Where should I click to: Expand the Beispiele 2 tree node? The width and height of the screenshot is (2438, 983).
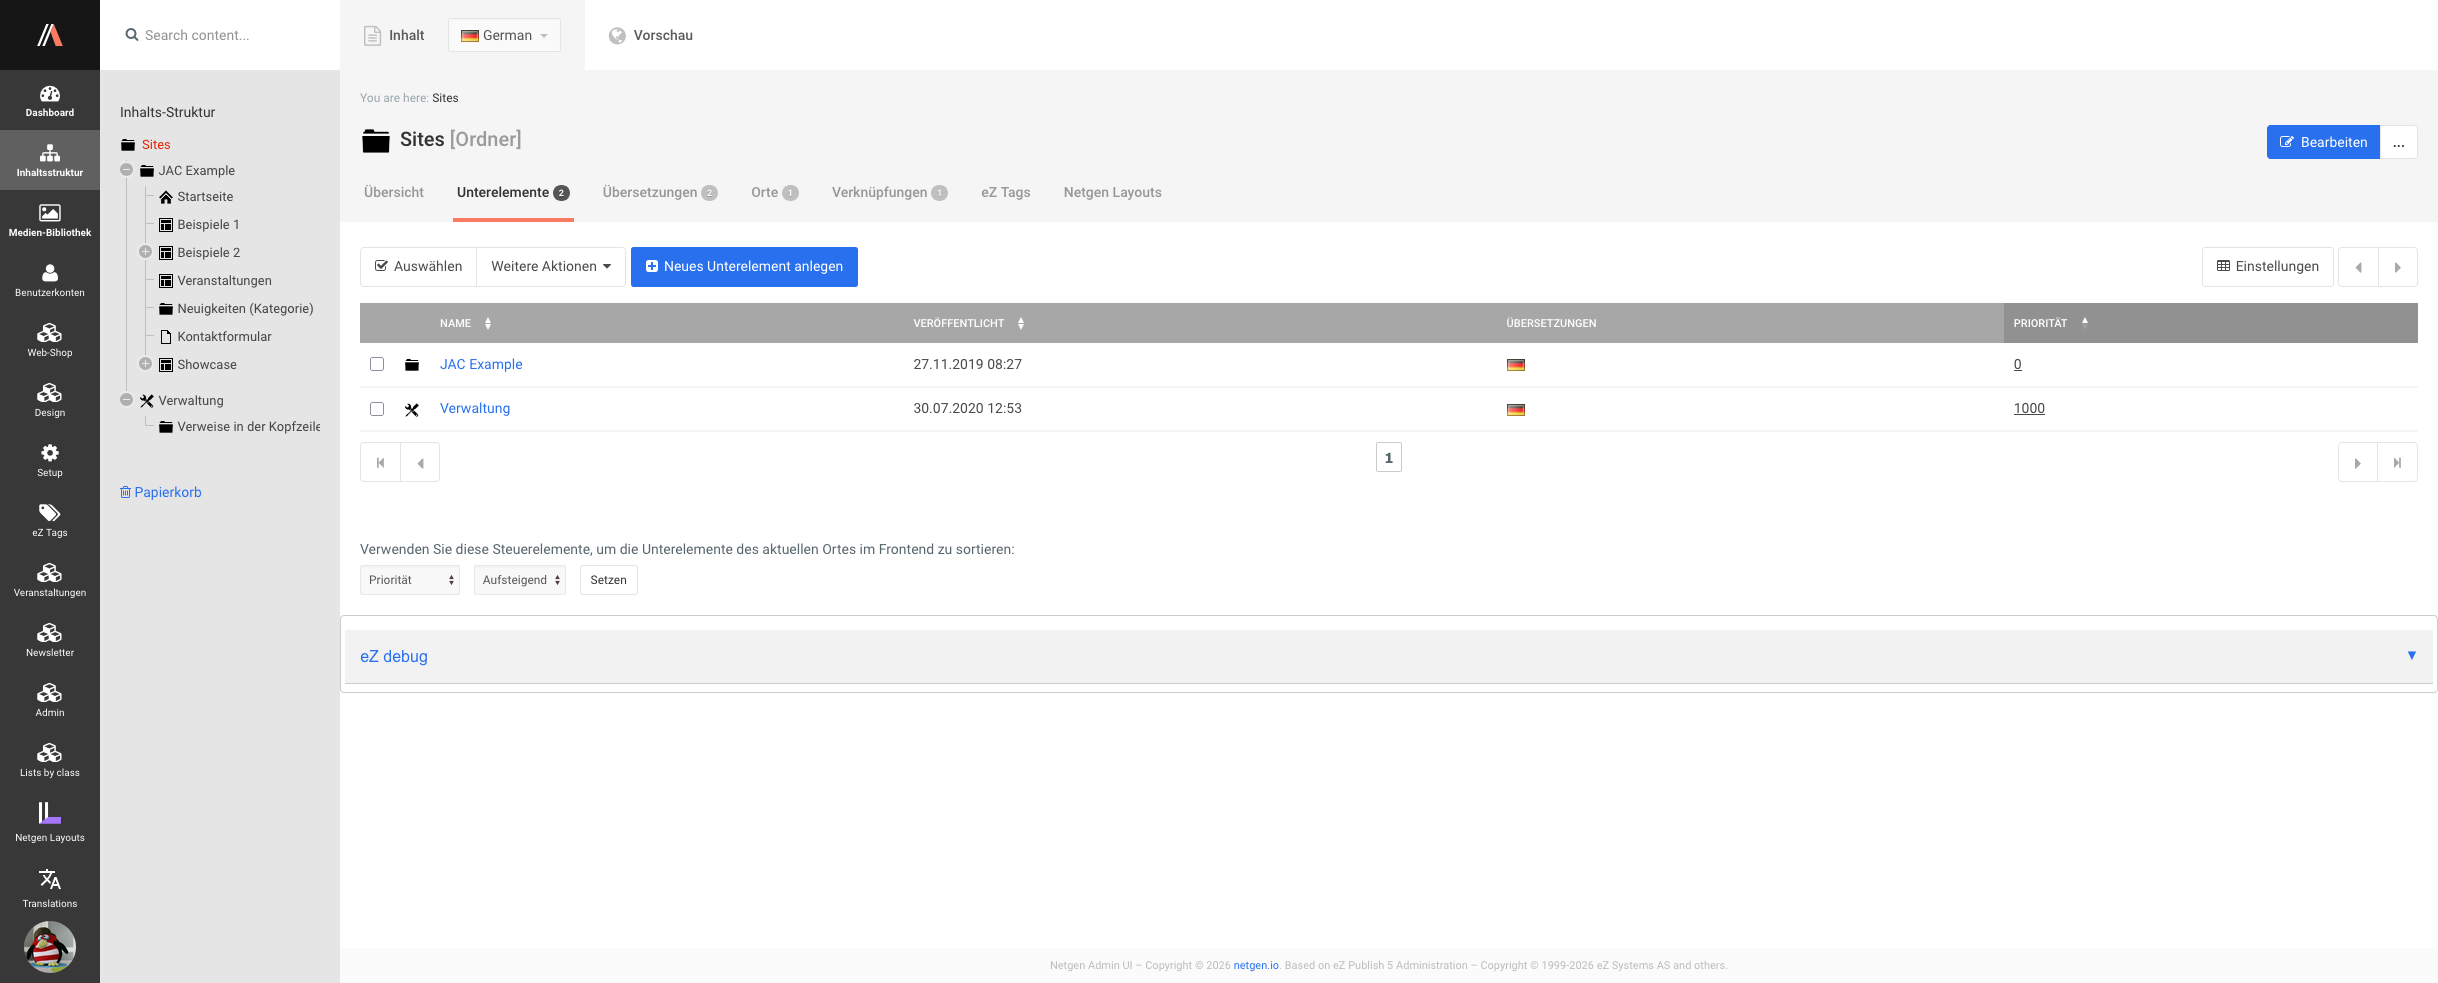click(x=145, y=252)
